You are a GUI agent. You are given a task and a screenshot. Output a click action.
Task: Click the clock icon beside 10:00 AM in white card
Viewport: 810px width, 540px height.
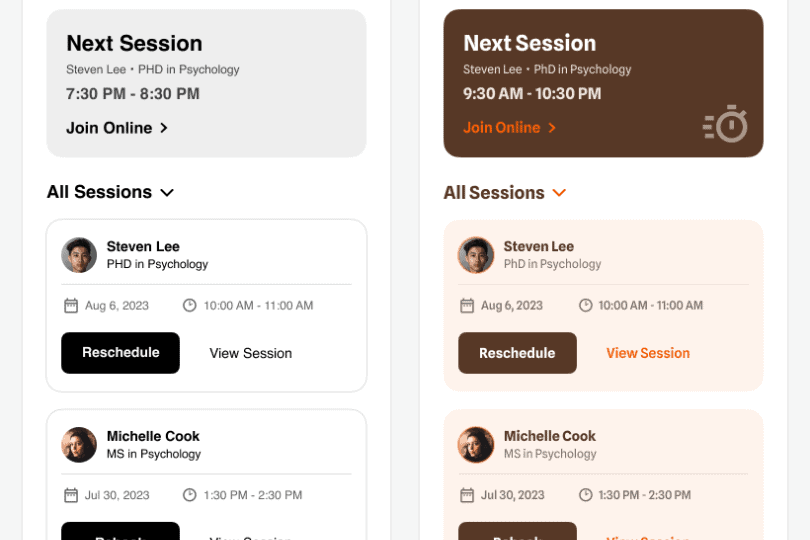click(x=190, y=305)
